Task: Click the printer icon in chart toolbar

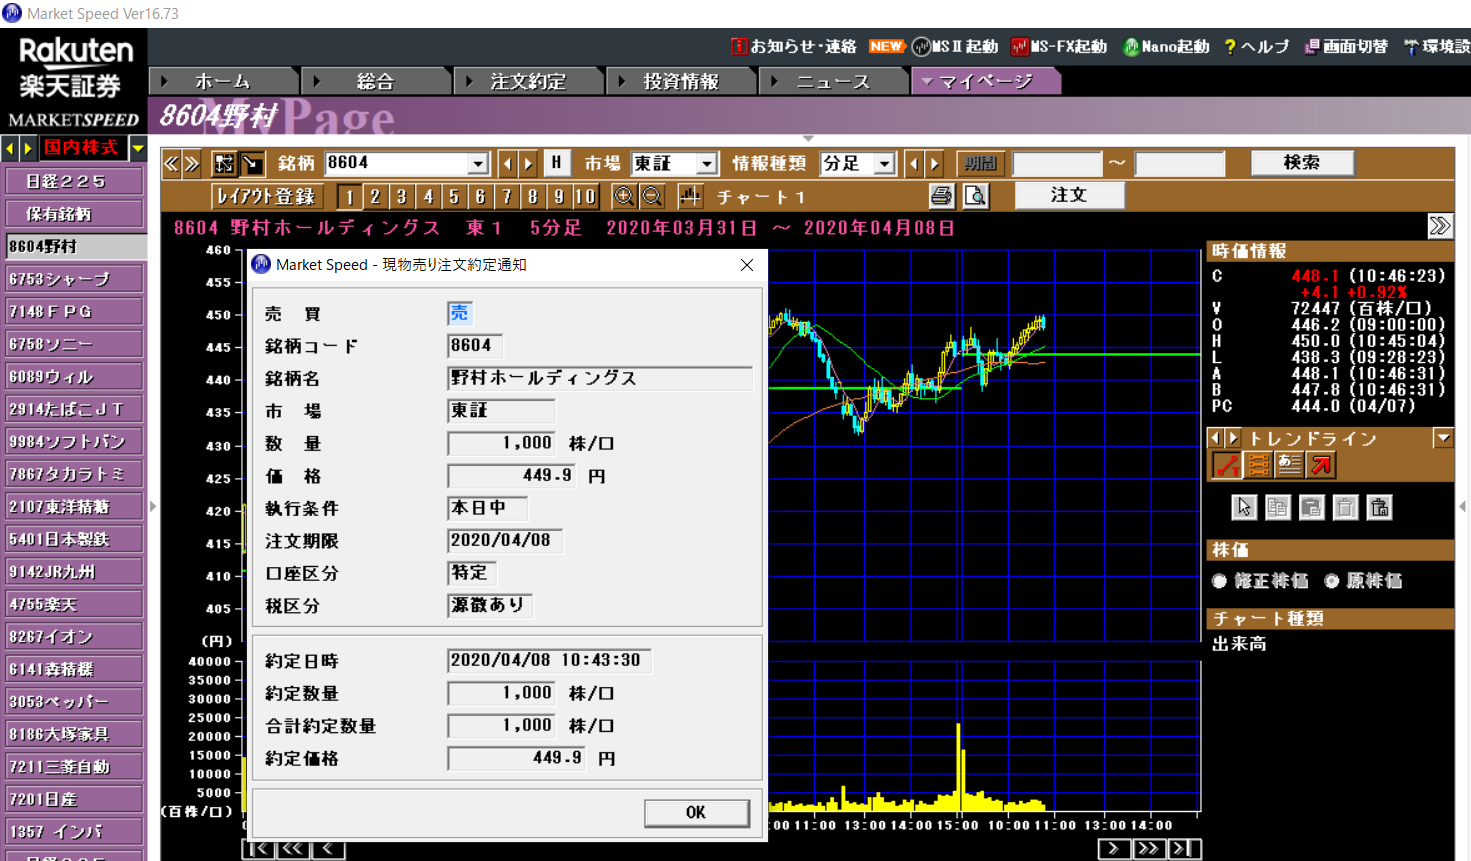Action: point(941,196)
